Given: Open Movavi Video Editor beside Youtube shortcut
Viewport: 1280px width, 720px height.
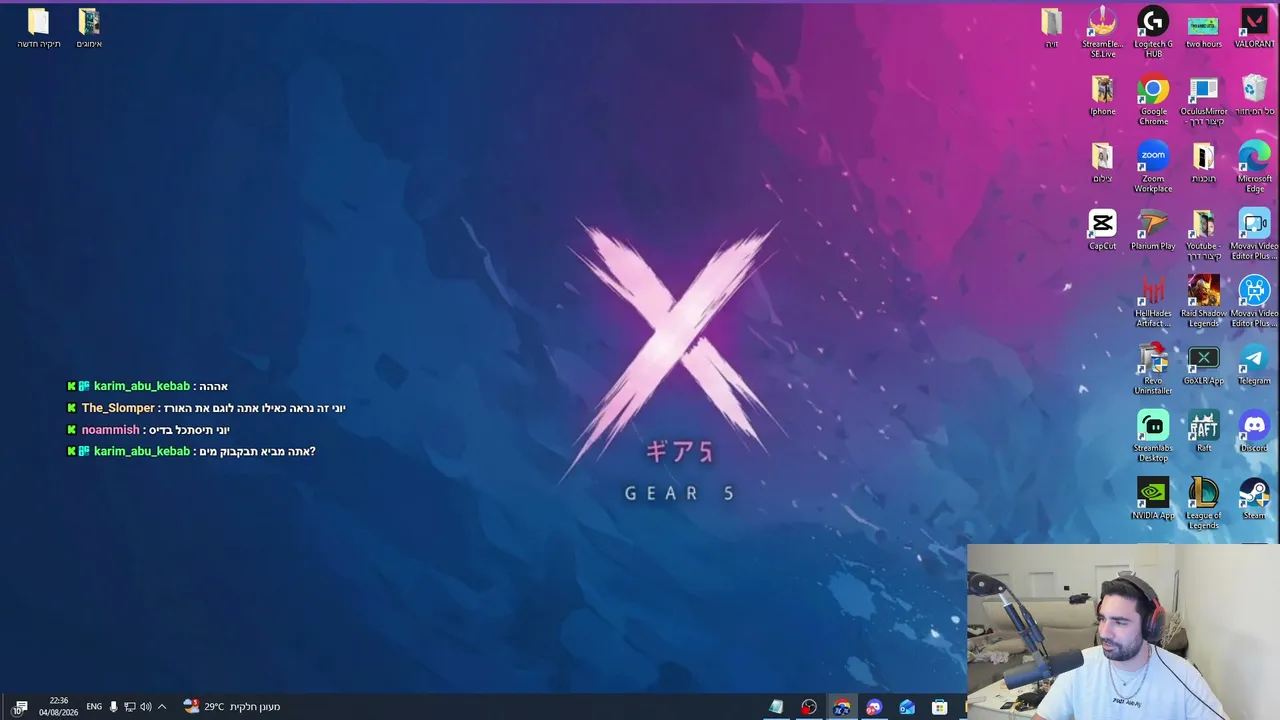Looking at the screenshot, I should (x=1254, y=234).
